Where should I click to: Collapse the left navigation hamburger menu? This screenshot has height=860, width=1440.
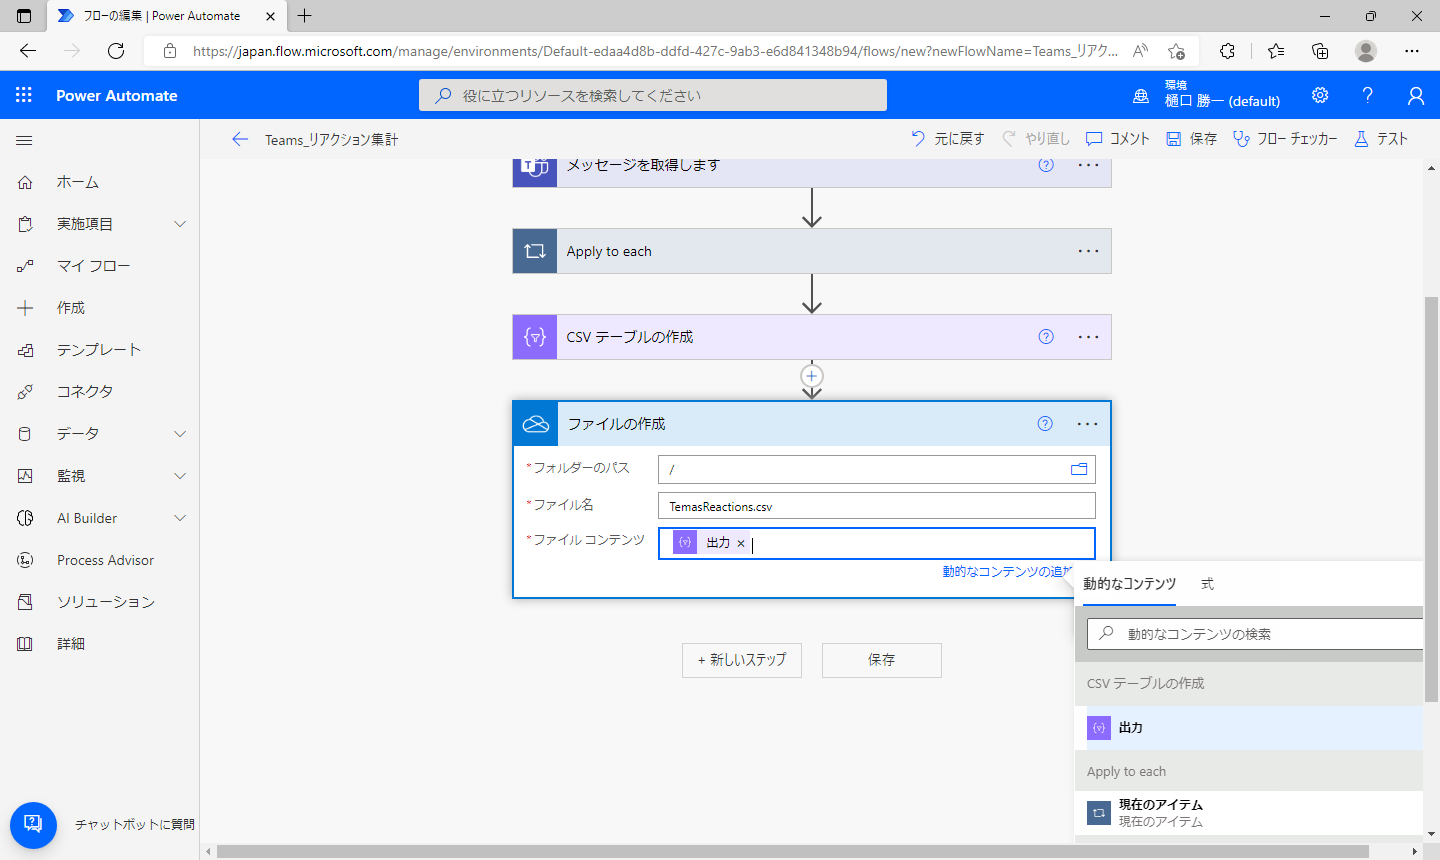tap(25, 140)
